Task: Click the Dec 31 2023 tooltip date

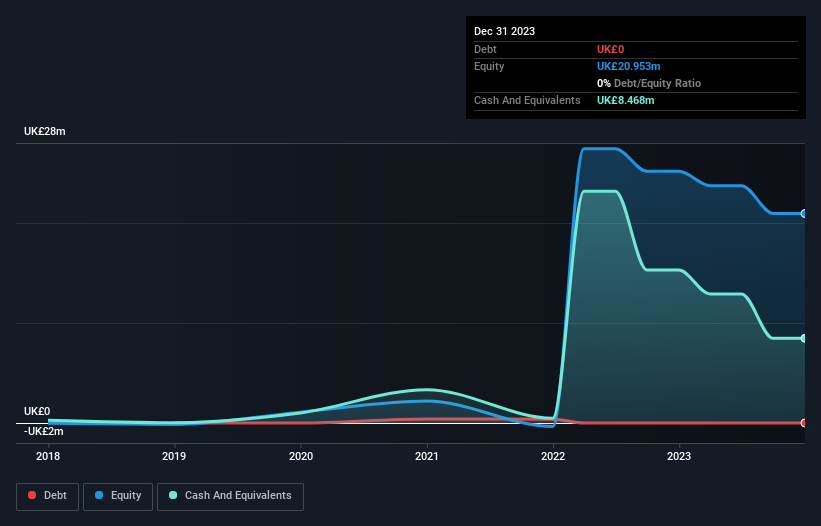Action: click(x=504, y=31)
